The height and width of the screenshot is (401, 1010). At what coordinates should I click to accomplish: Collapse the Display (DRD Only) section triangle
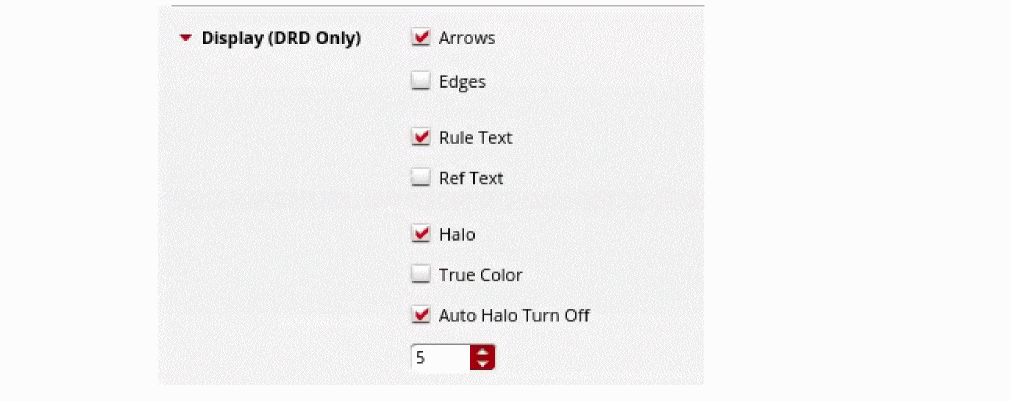click(x=185, y=39)
